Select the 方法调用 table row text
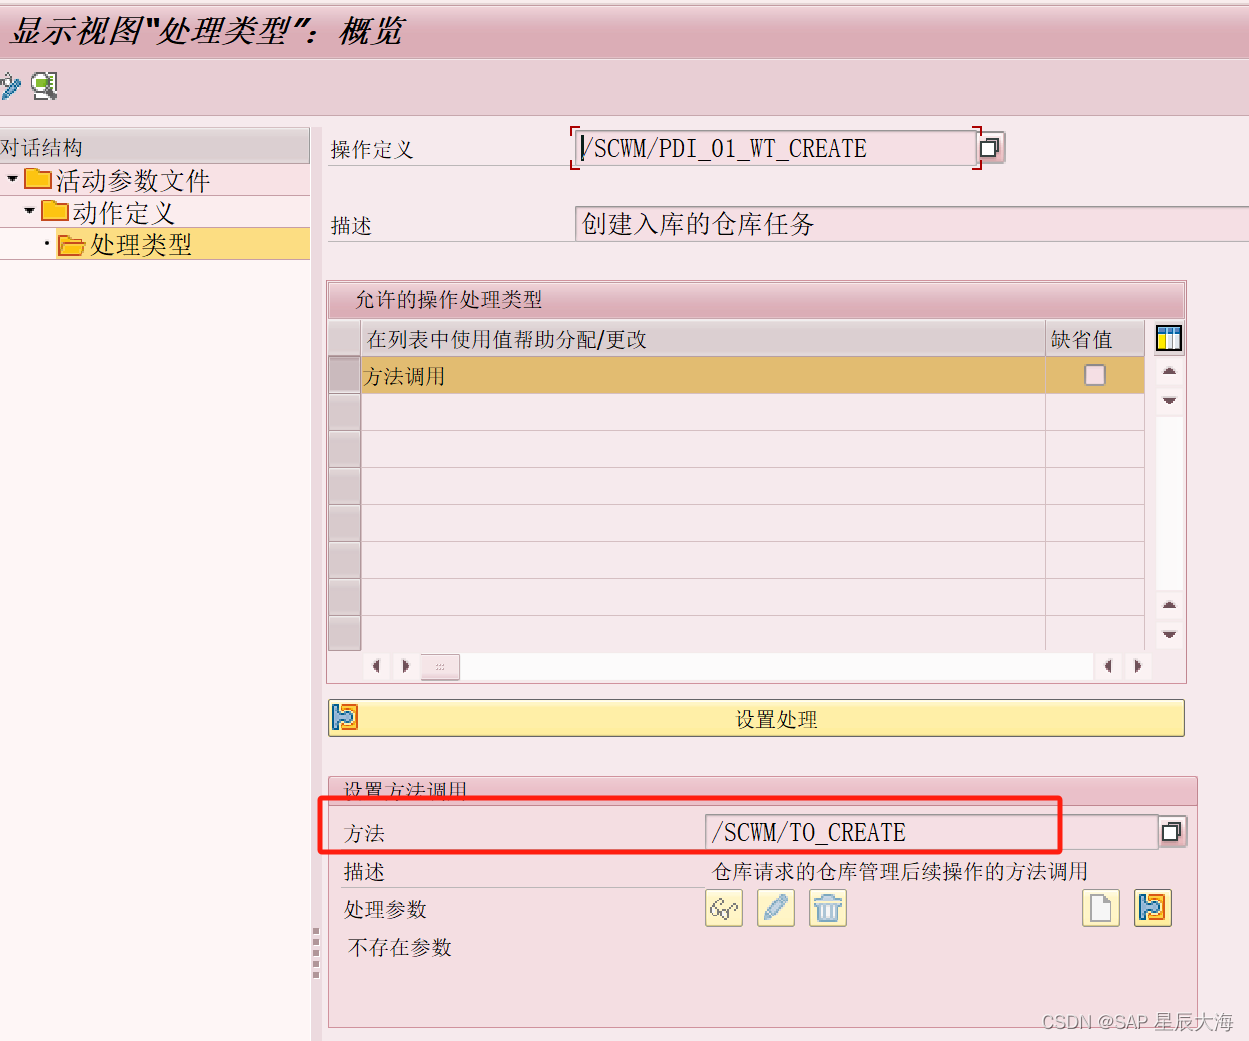 pyautogui.click(x=404, y=376)
